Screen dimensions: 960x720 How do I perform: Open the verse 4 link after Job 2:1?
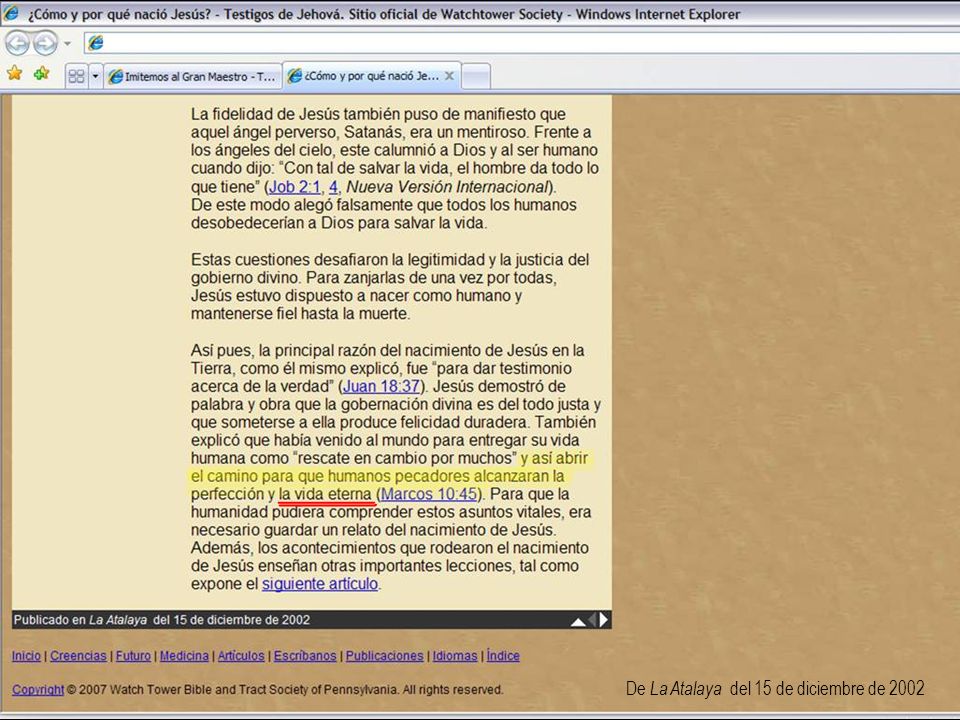pyautogui.click(x=333, y=187)
